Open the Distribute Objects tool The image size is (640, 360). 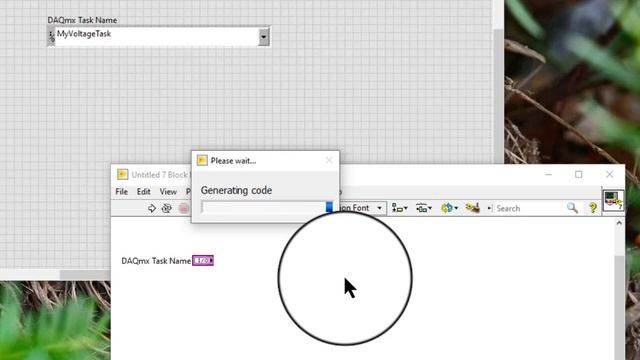click(424, 208)
